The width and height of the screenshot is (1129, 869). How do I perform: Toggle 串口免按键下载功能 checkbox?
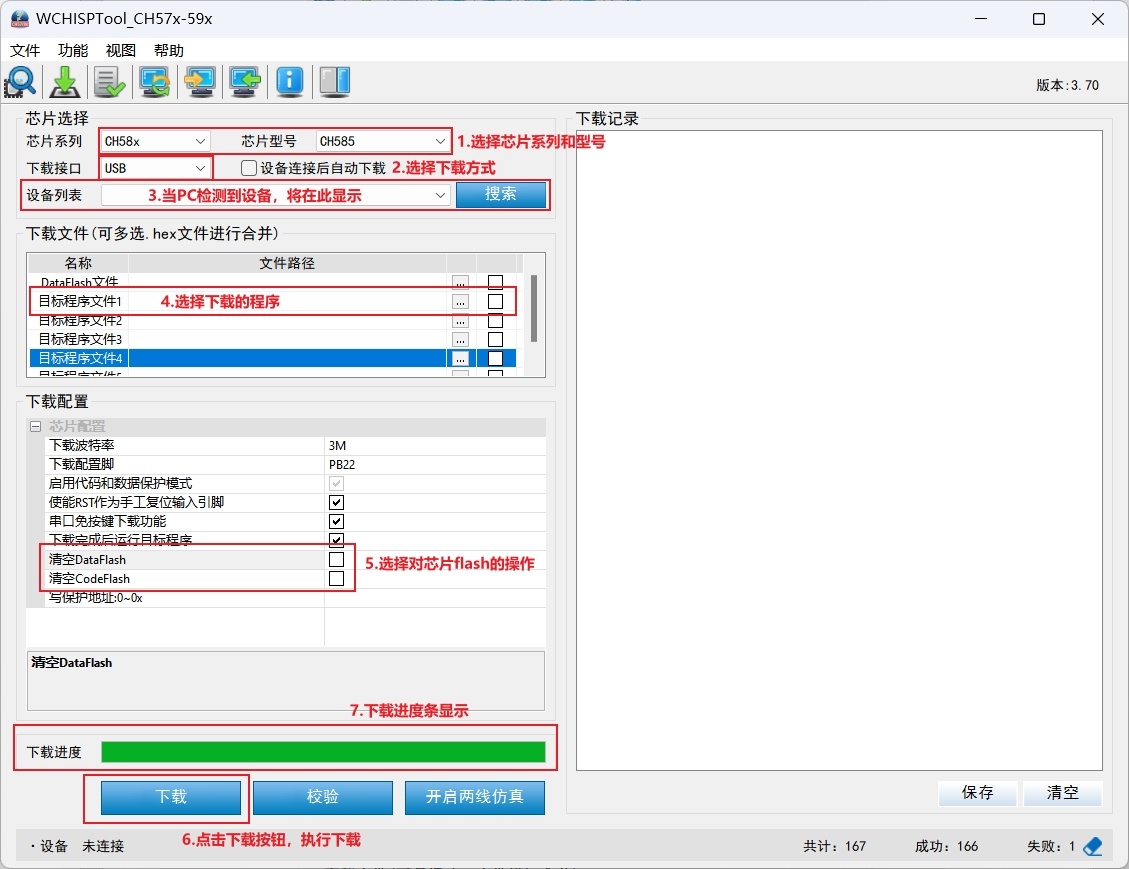[x=336, y=521]
